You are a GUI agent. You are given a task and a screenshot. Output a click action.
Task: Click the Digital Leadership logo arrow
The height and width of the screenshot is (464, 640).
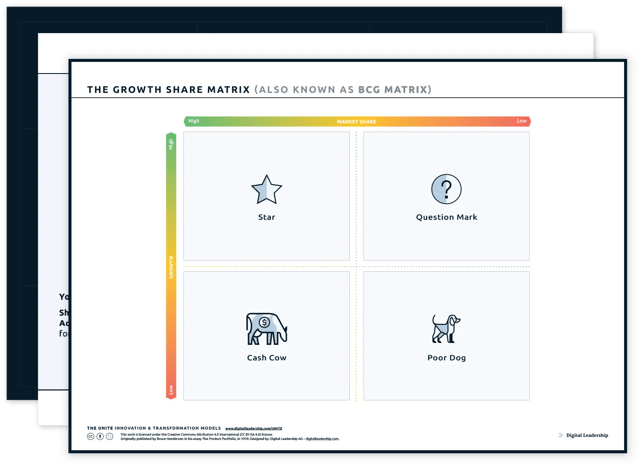pos(561,435)
